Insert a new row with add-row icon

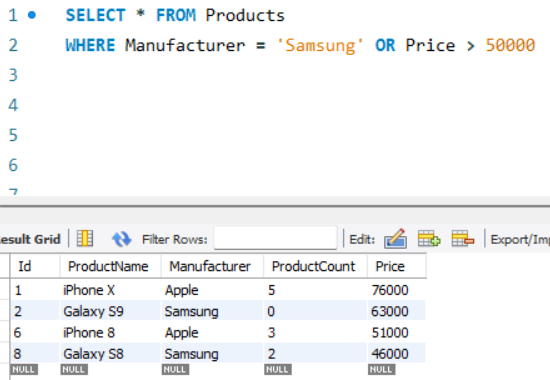[429, 239]
